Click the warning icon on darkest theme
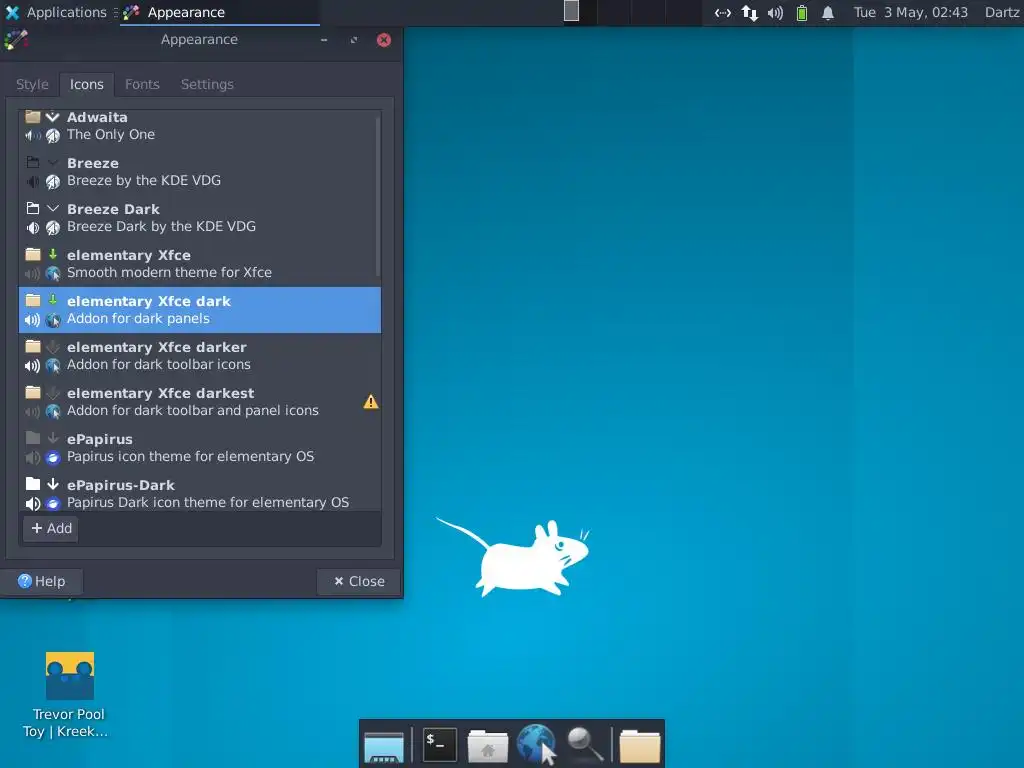This screenshot has width=1024, height=768. point(370,402)
